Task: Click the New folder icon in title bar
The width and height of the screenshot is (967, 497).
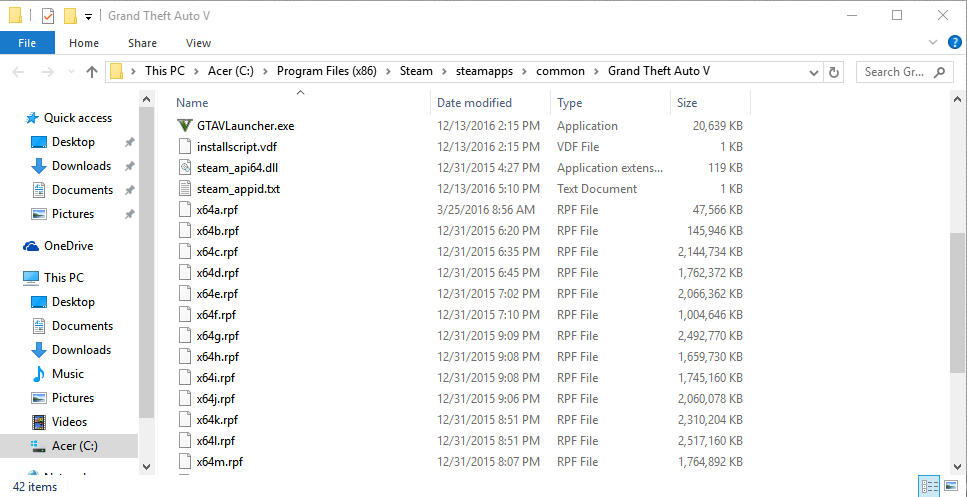Action: pyautogui.click(x=70, y=15)
